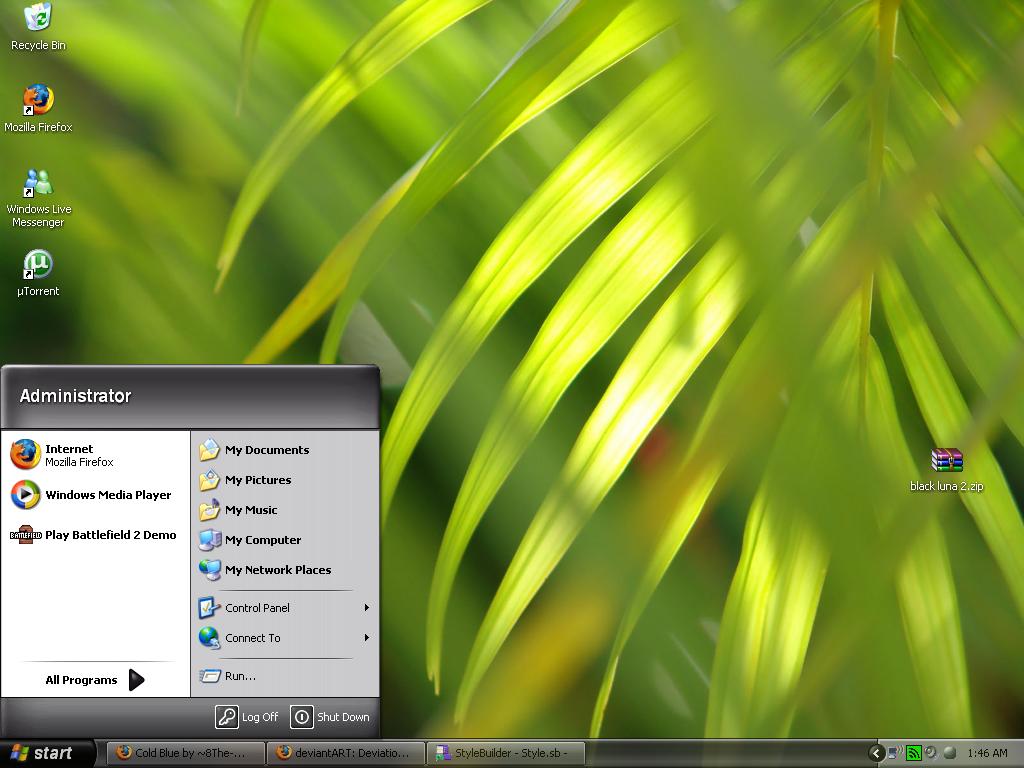1024x768 pixels.
Task: Switch to StyleBuilder Style.sb taskbar window
Action: (506, 753)
